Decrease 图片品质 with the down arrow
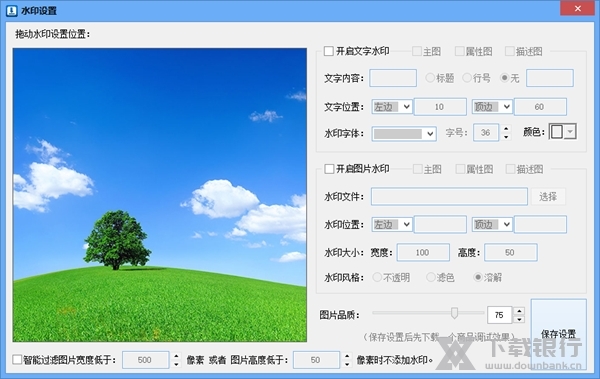Viewport: 600px width, 379px height. (x=519, y=319)
